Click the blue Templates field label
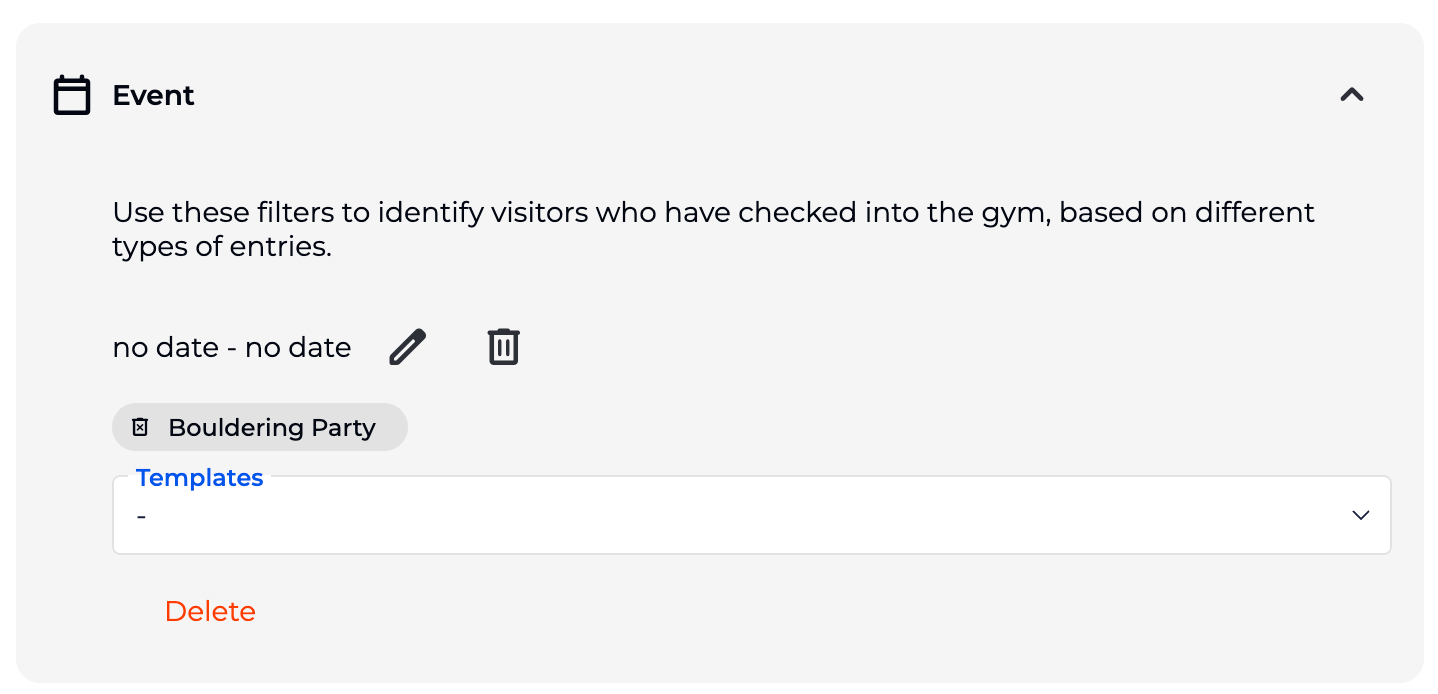The image size is (1438, 694). [x=199, y=478]
